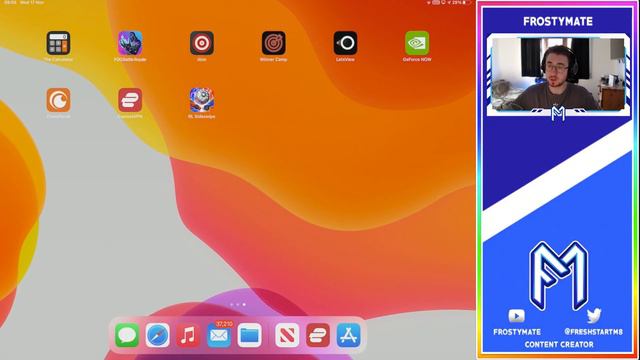The image size is (640, 360).
Task: Open the orange Crunchyroll app
Action: pos(58,100)
